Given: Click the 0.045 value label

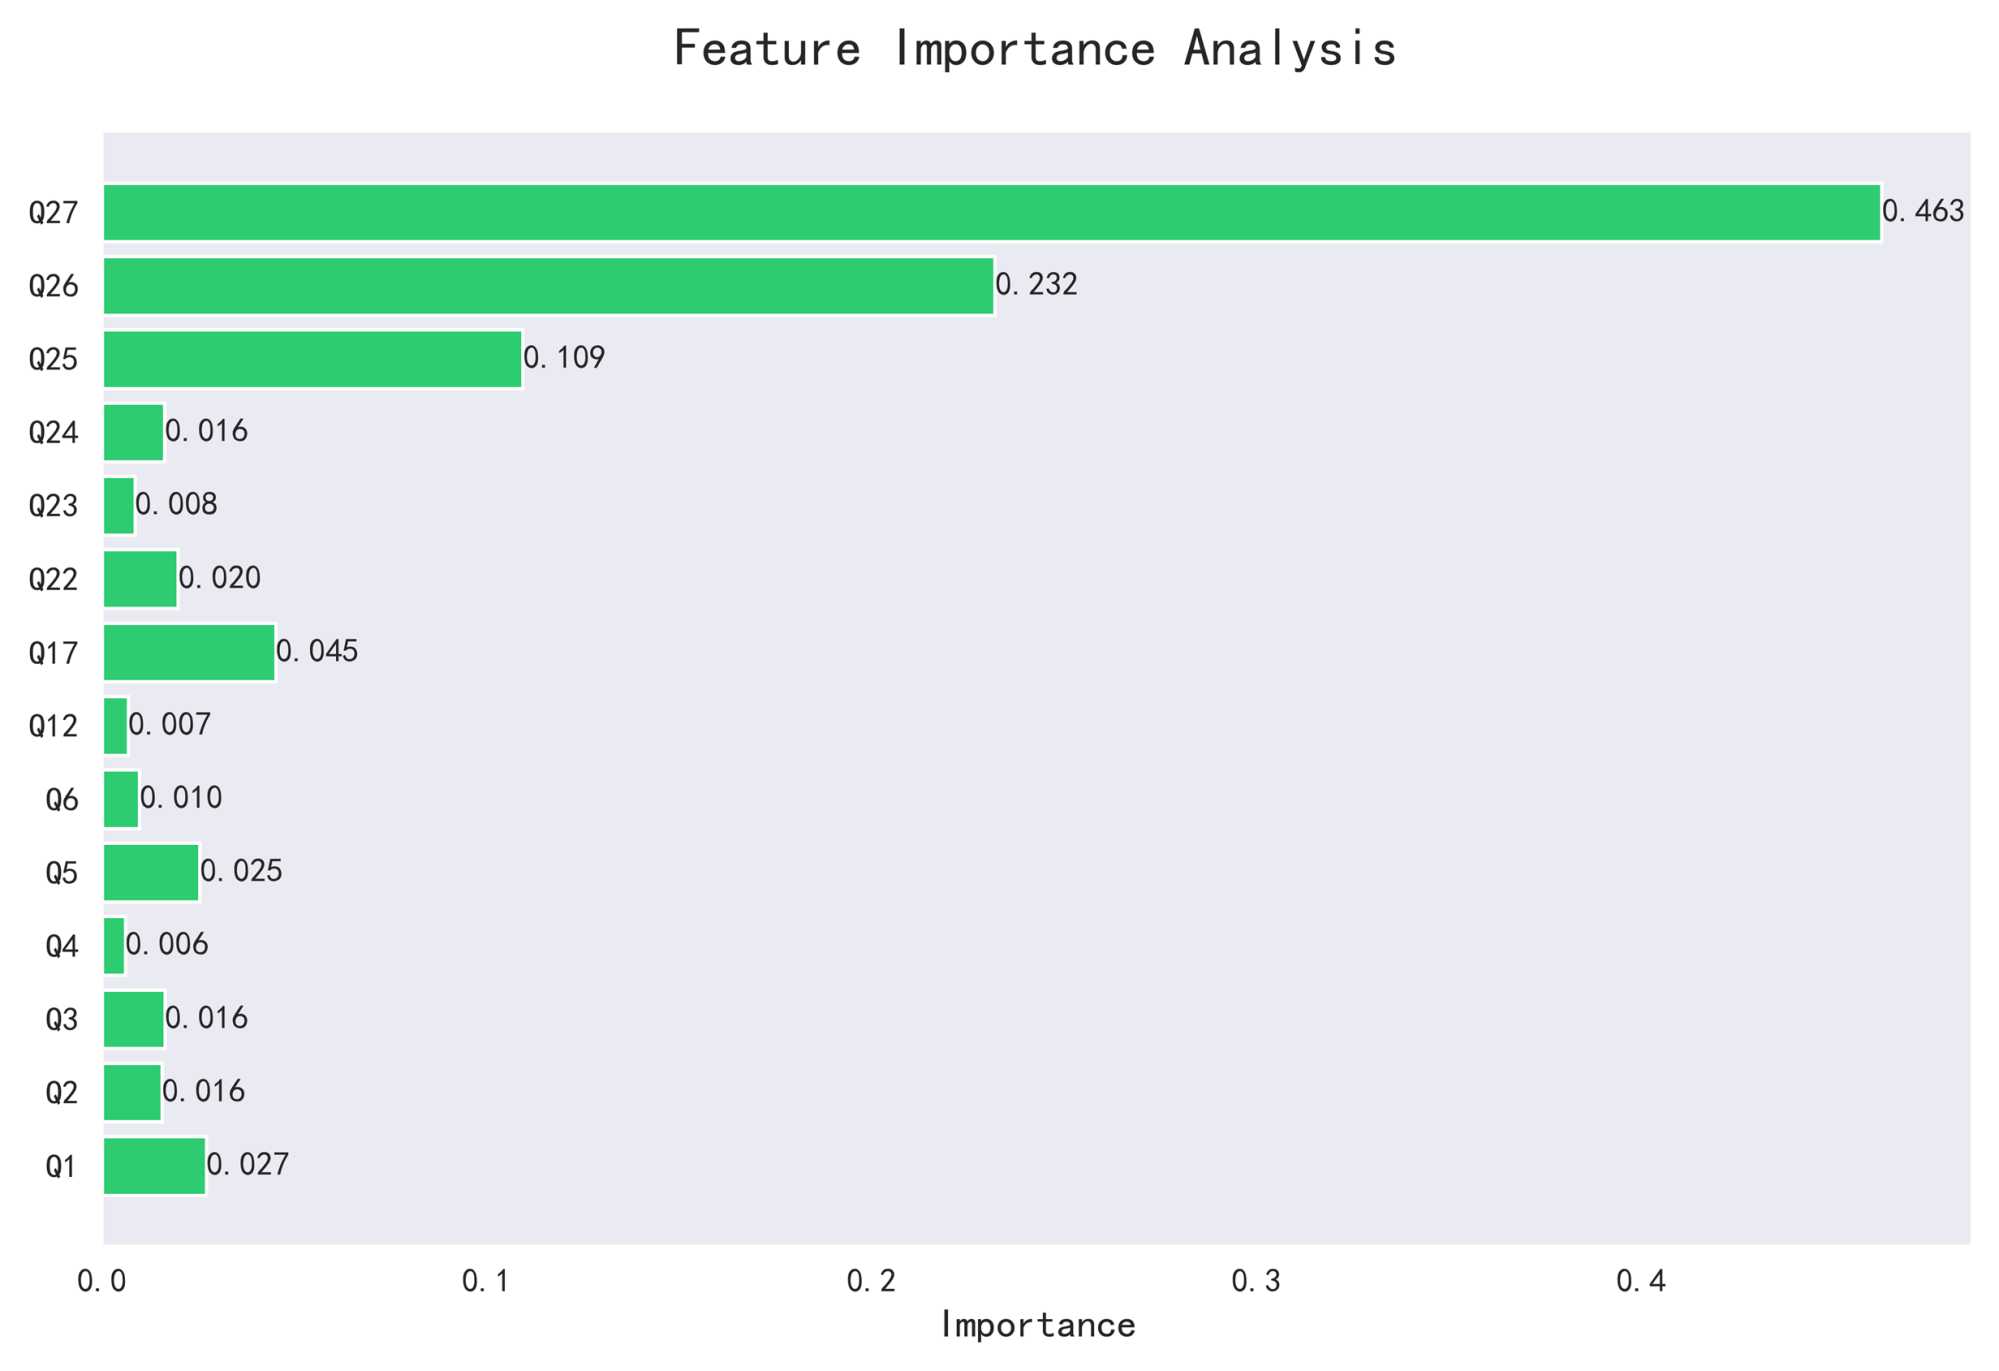Looking at the screenshot, I should pos(317,652).
